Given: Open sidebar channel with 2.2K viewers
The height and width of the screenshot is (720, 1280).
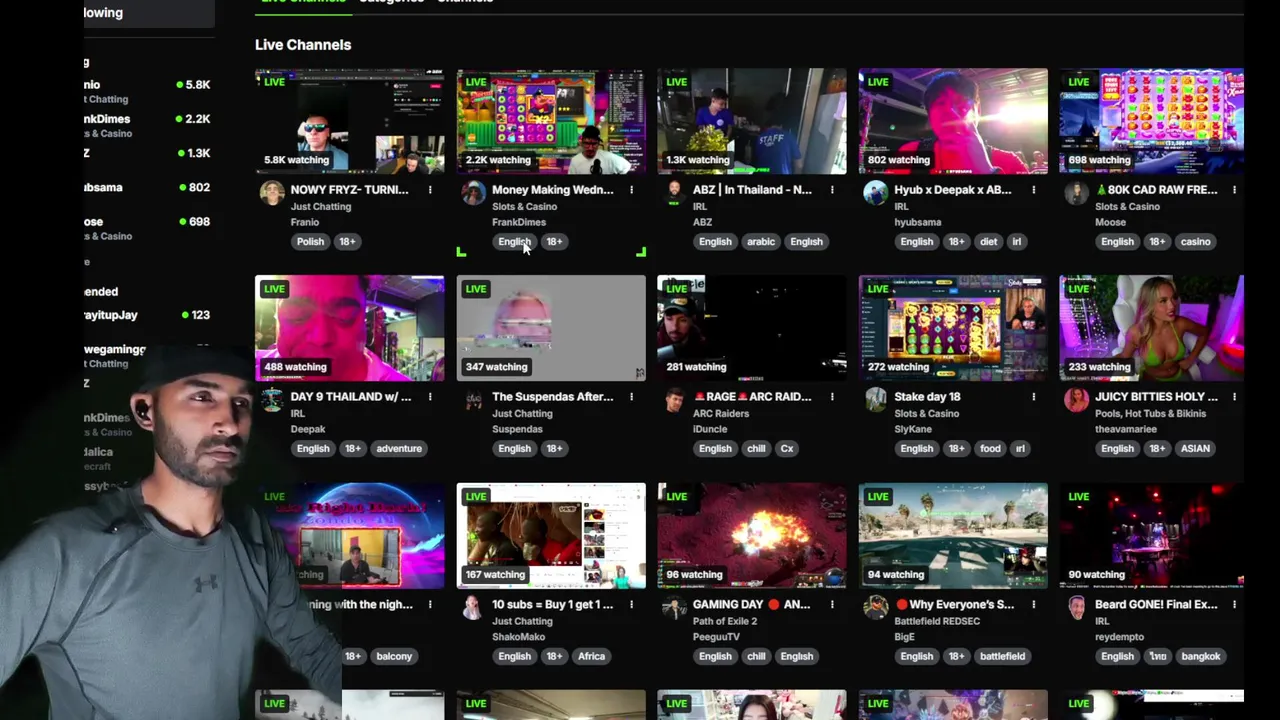Looking at the screenshot, I should 150,125.
